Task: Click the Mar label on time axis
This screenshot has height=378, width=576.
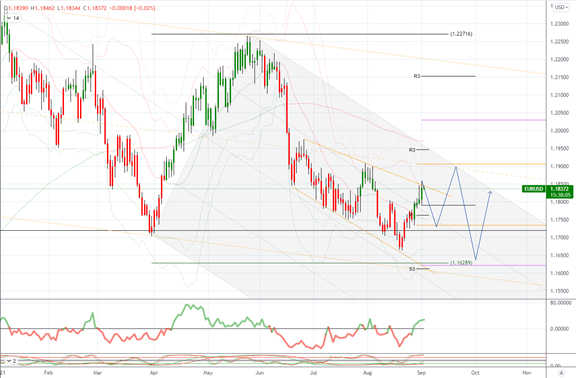Action: pos(97,372)
